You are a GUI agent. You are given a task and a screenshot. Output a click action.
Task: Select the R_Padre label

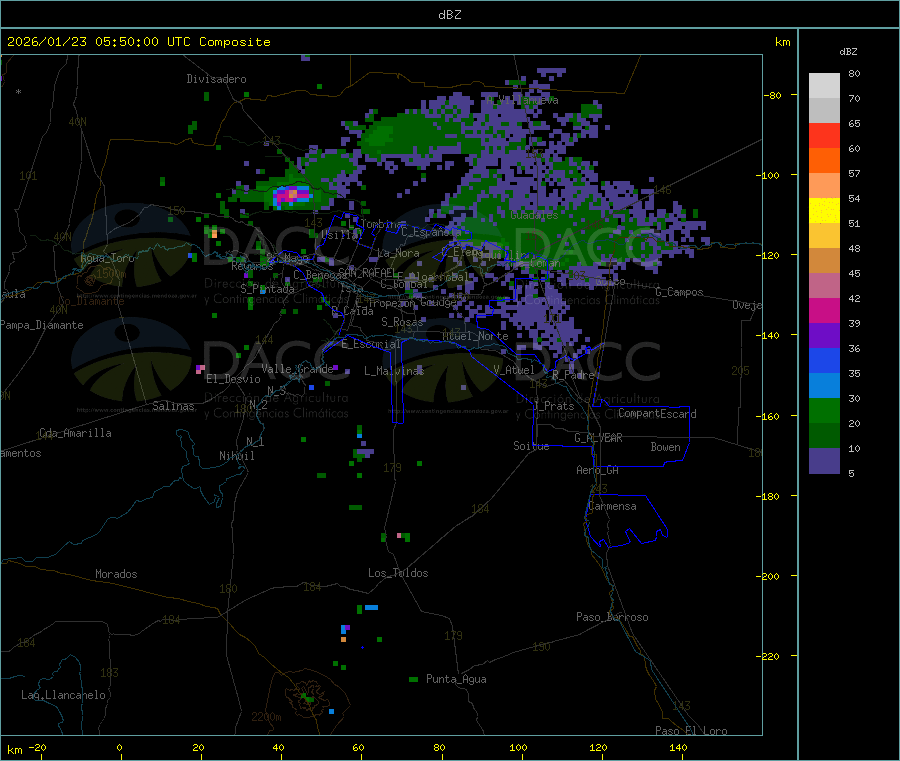pos(573,375)
